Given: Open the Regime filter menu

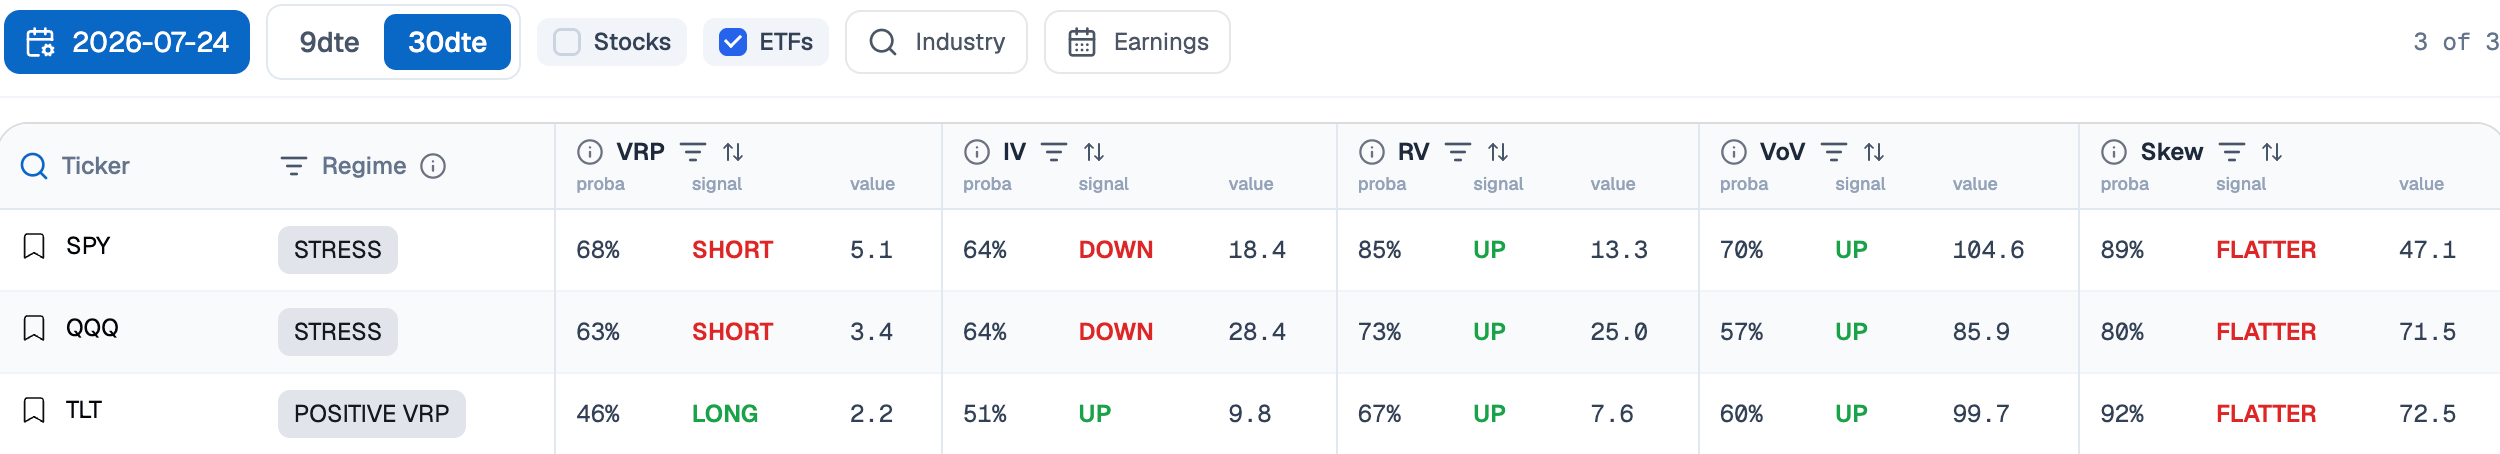Looking at the screenshot, I should (x=293, y=166).
